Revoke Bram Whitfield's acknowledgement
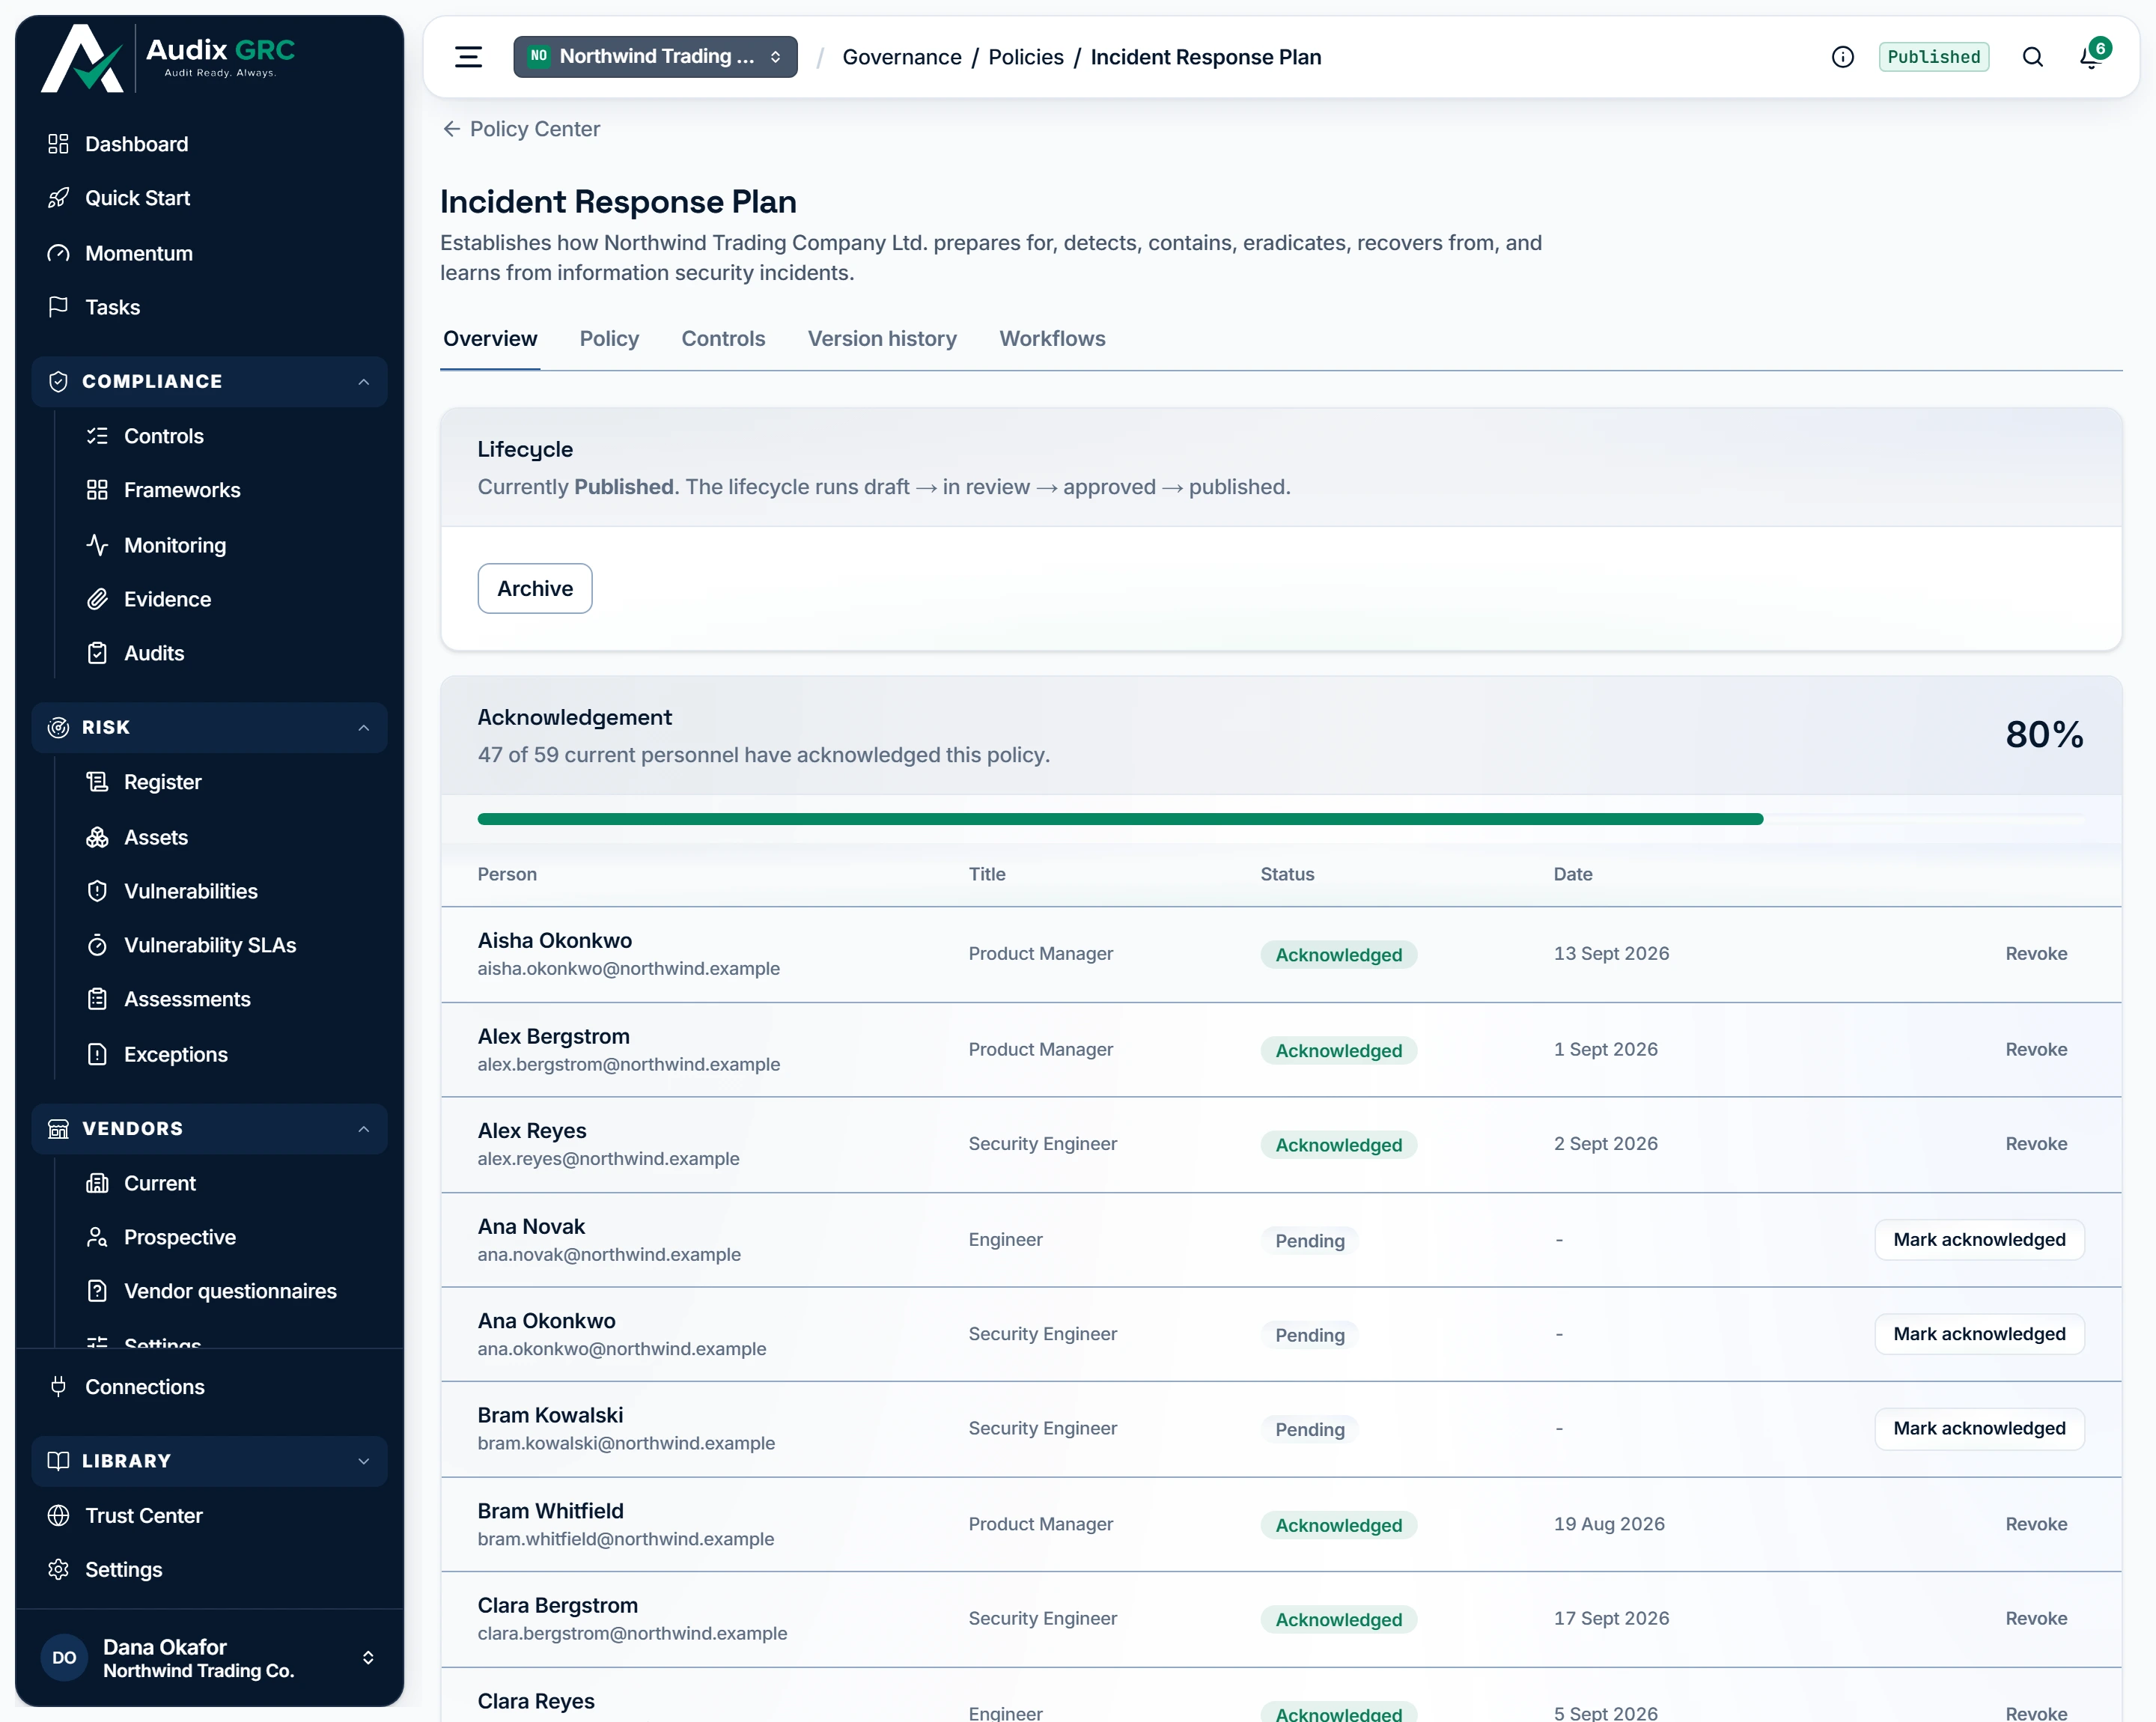Screen dimensions: 2156x1722 click(x=2036, y=1524)
